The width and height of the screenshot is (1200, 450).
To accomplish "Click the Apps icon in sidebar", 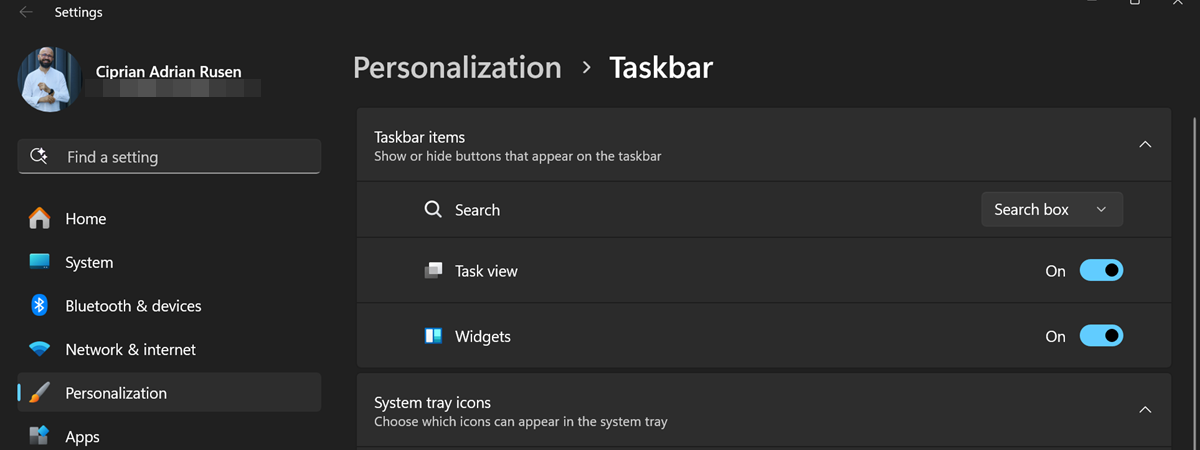I will [39, 436].
